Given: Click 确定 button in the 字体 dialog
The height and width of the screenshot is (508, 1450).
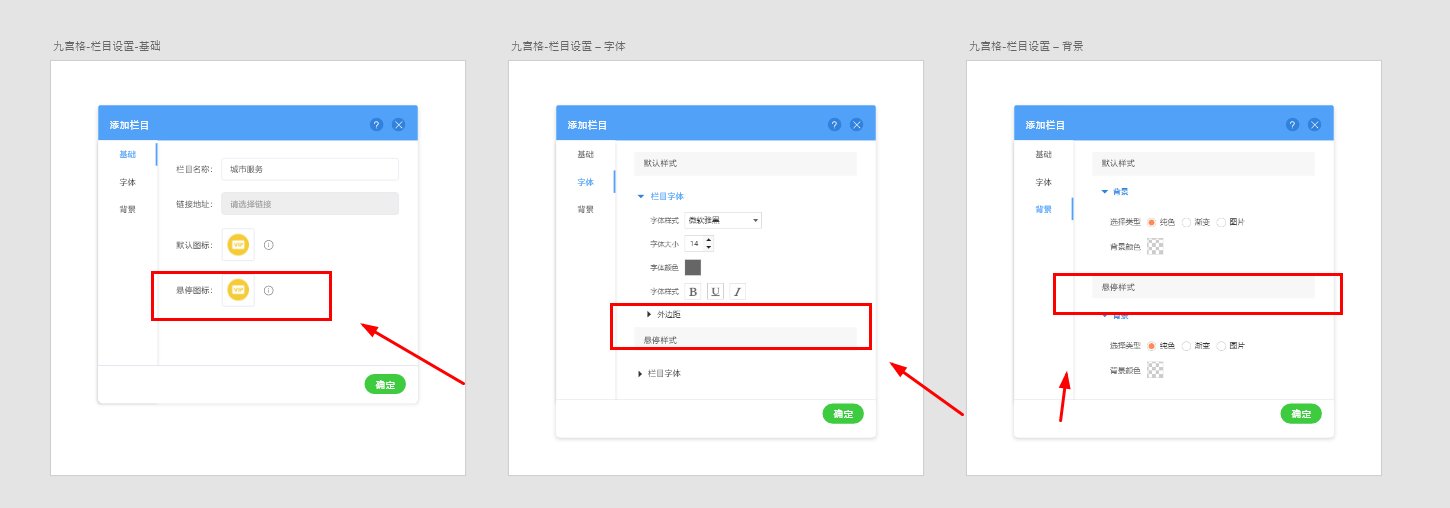Looking at the screenshot, I should coord(843,414).
